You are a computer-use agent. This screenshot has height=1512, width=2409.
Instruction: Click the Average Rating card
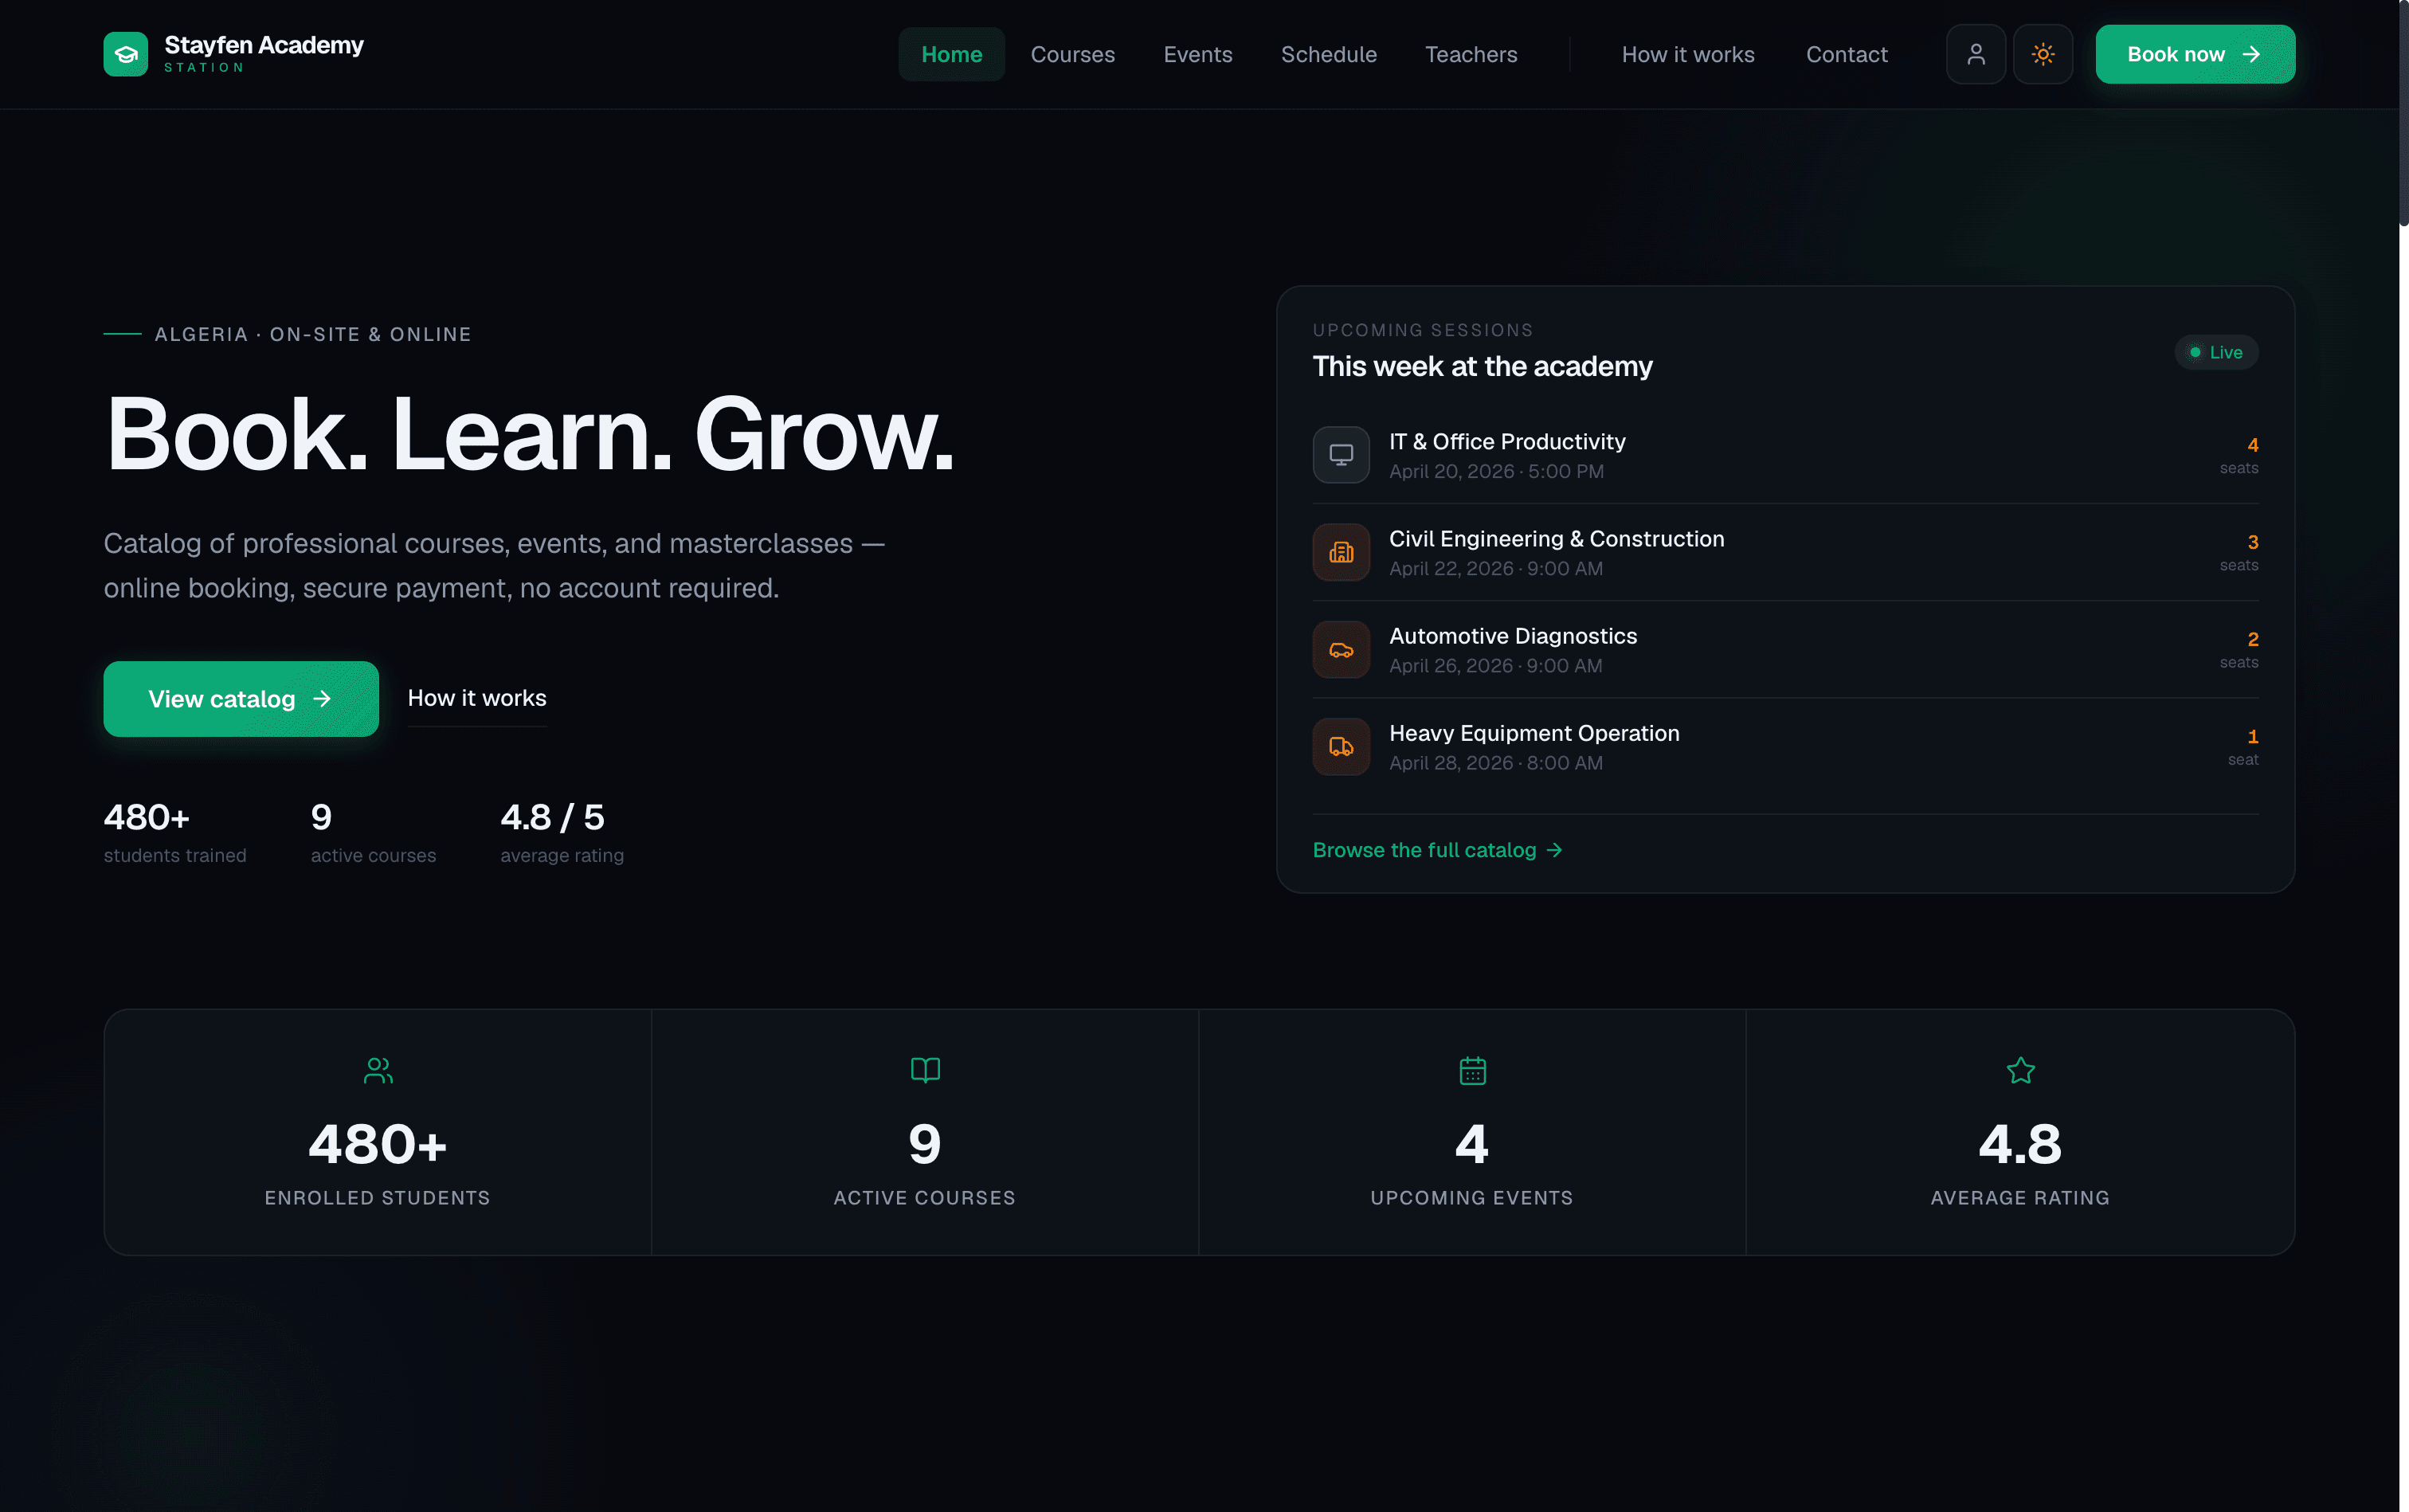click(2020, 1132)
